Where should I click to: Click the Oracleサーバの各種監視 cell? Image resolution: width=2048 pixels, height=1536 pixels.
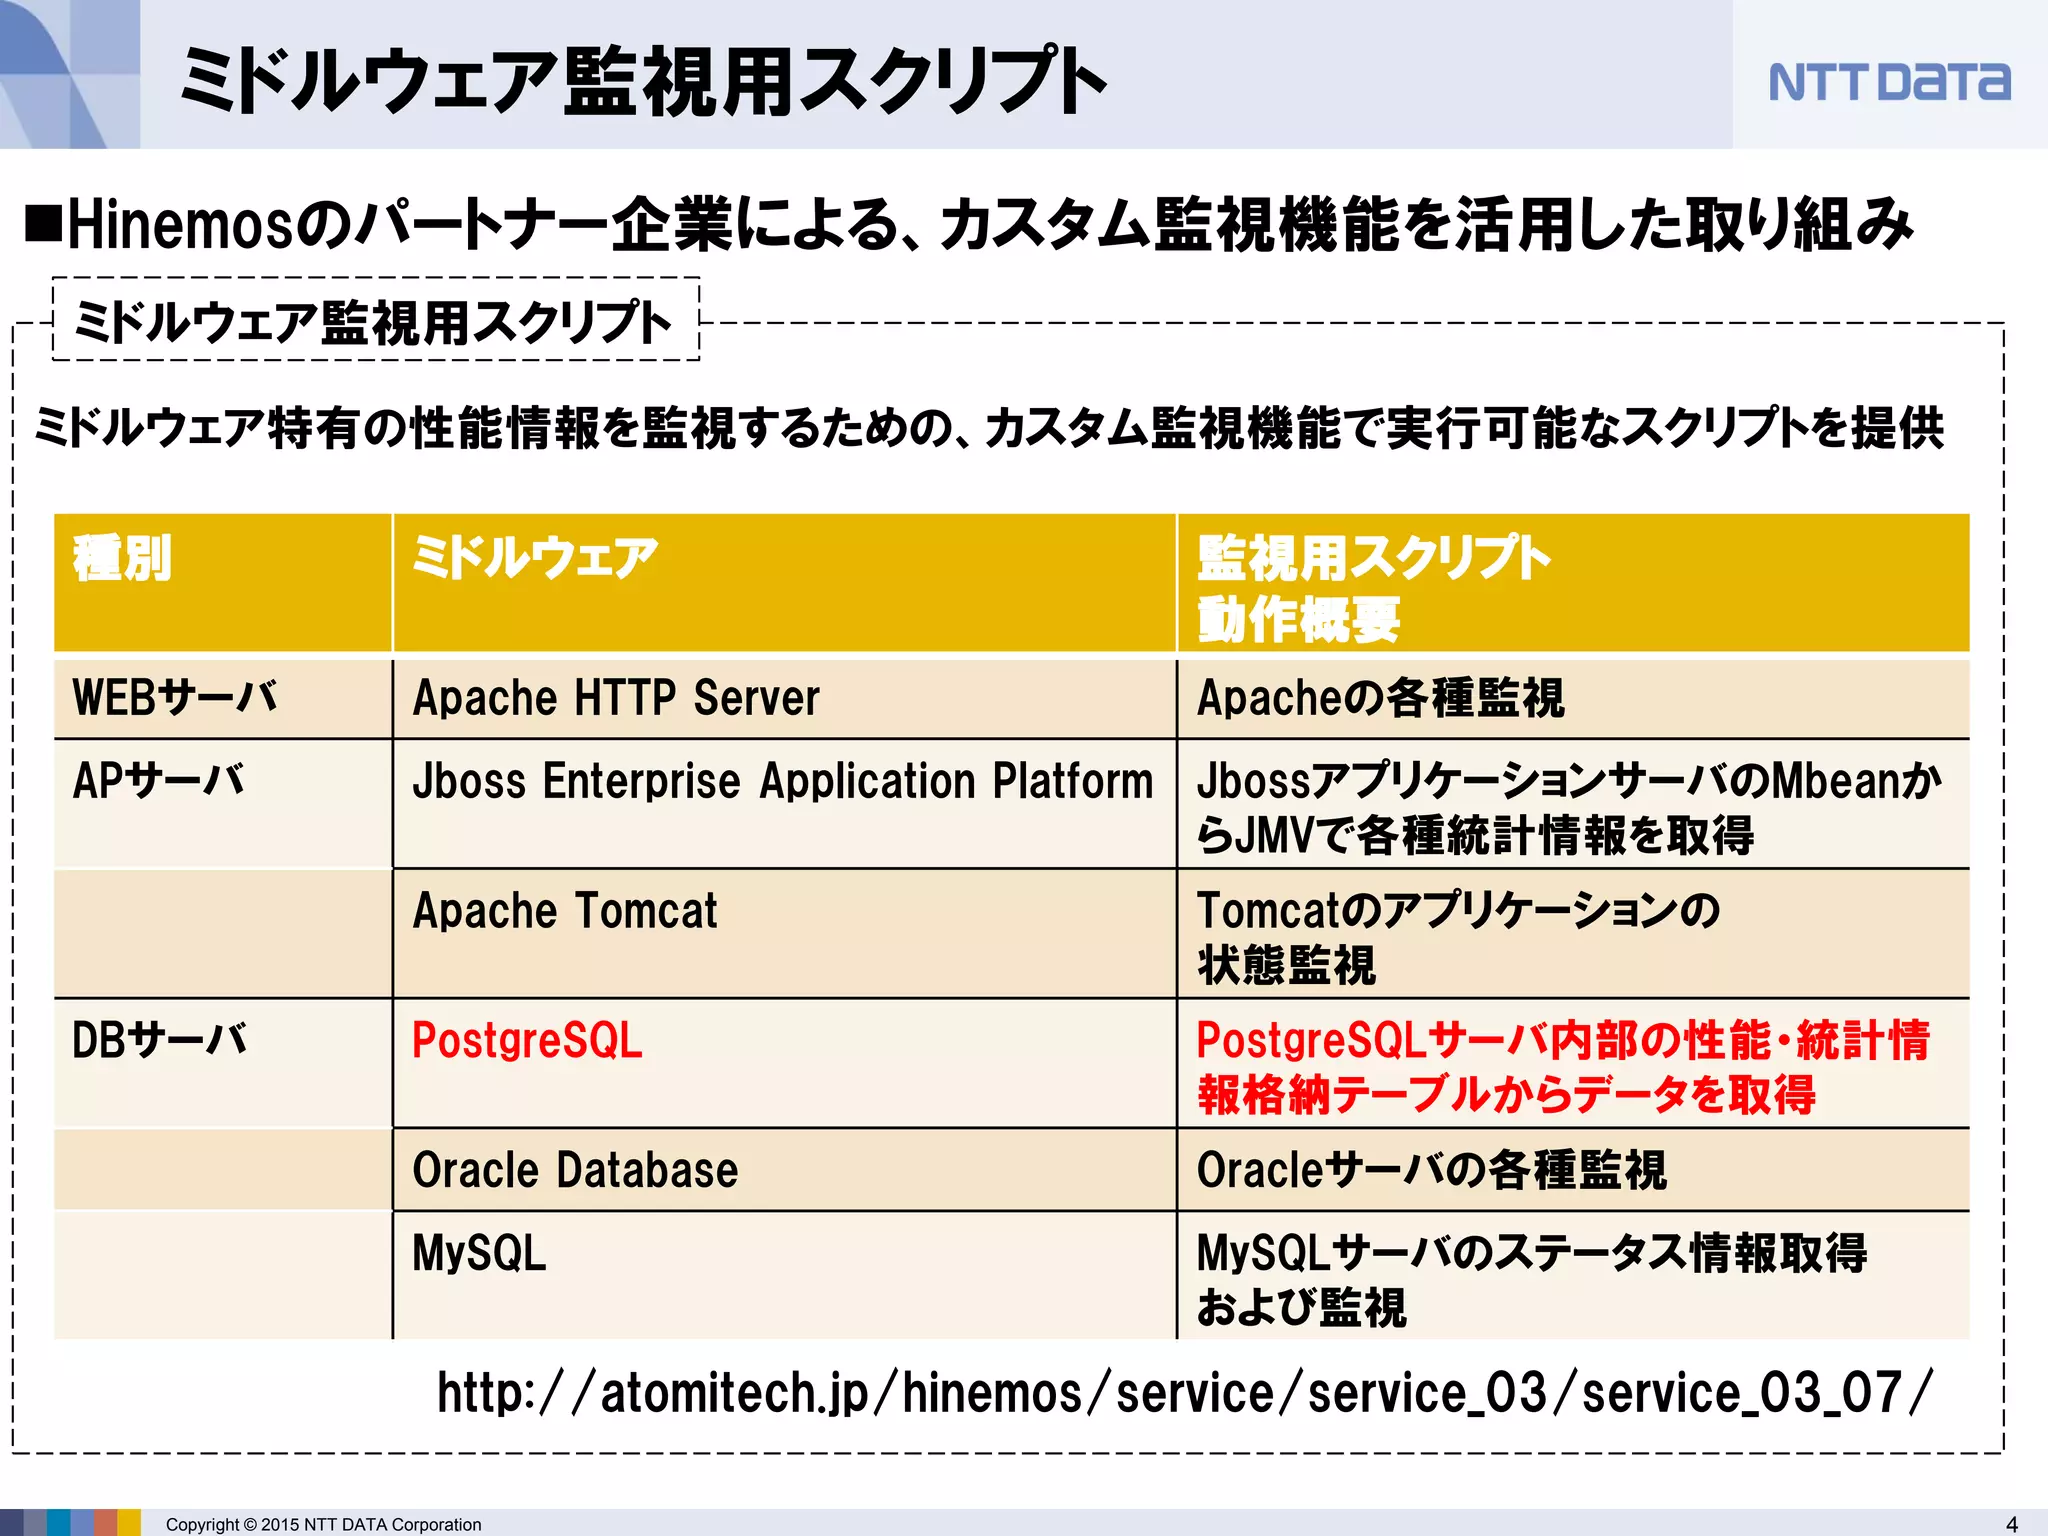[1574, 1170]
